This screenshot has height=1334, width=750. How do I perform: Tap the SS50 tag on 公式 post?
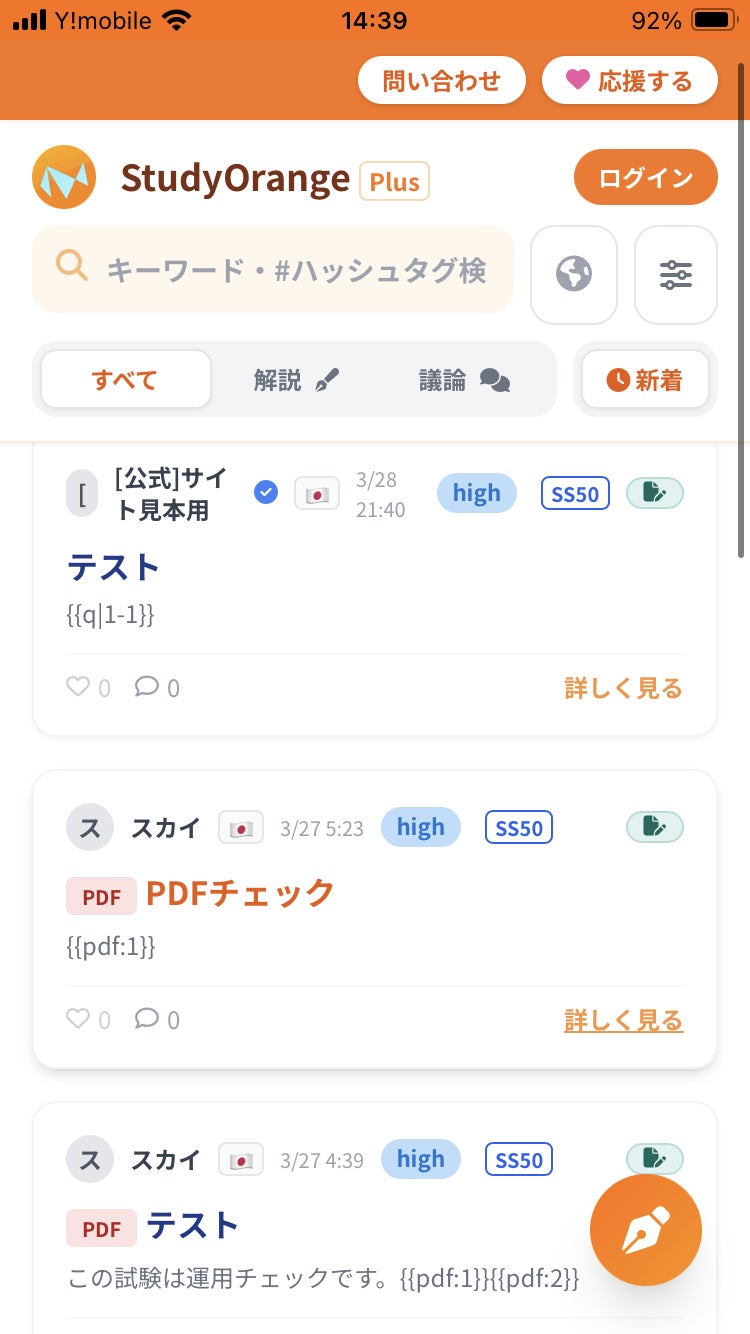[x=575, y=493]
